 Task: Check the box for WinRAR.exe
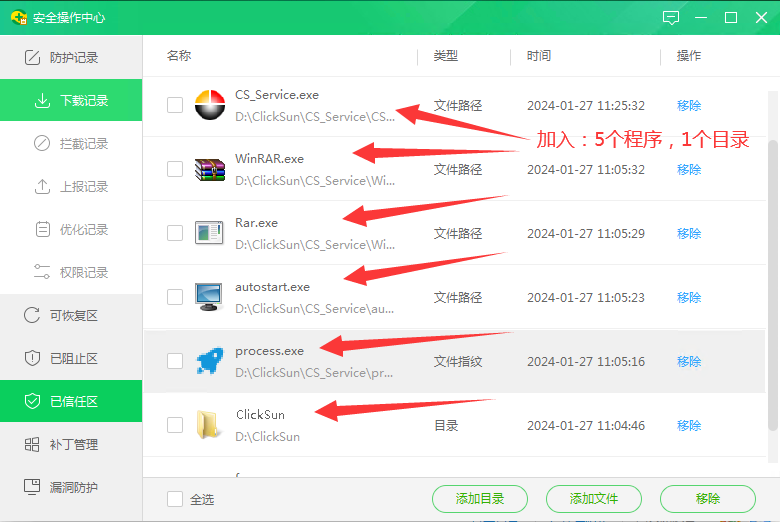click(175, 169)
